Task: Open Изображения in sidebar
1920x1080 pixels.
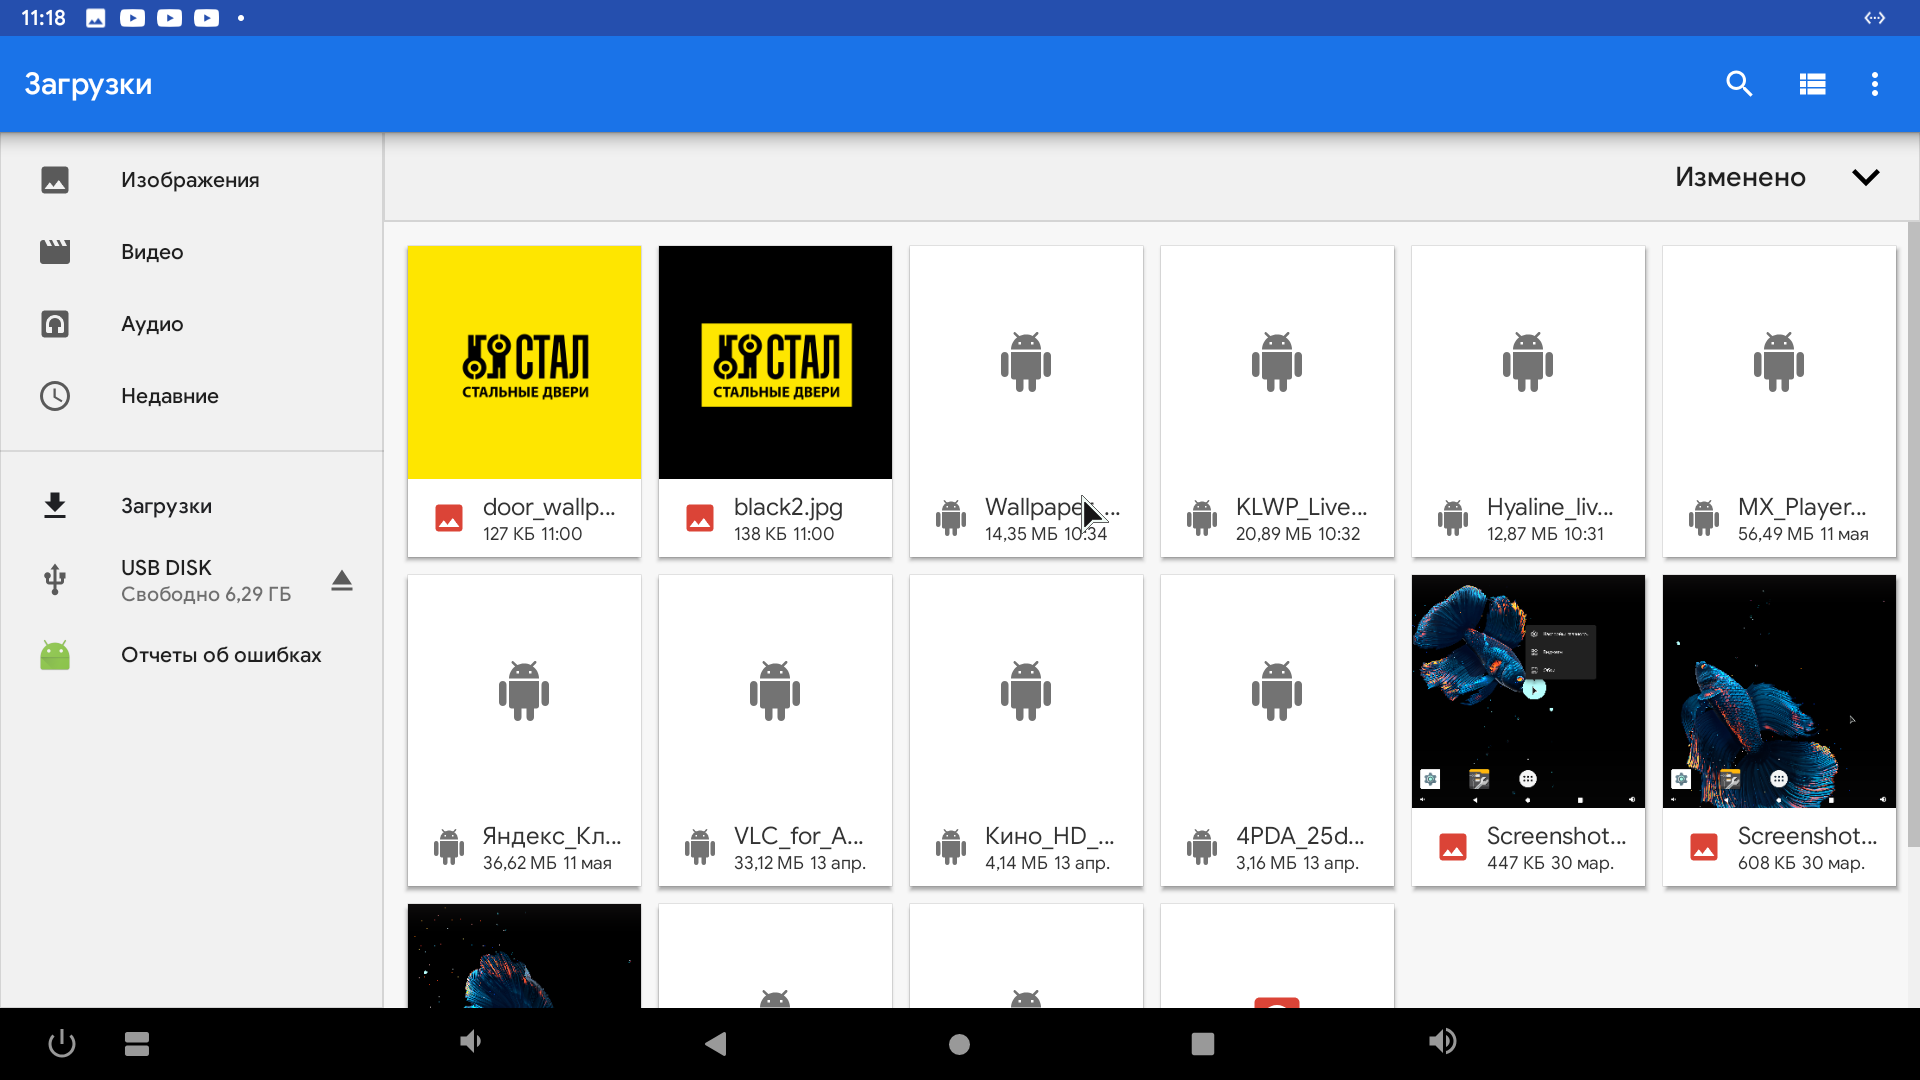Action: 192,180
